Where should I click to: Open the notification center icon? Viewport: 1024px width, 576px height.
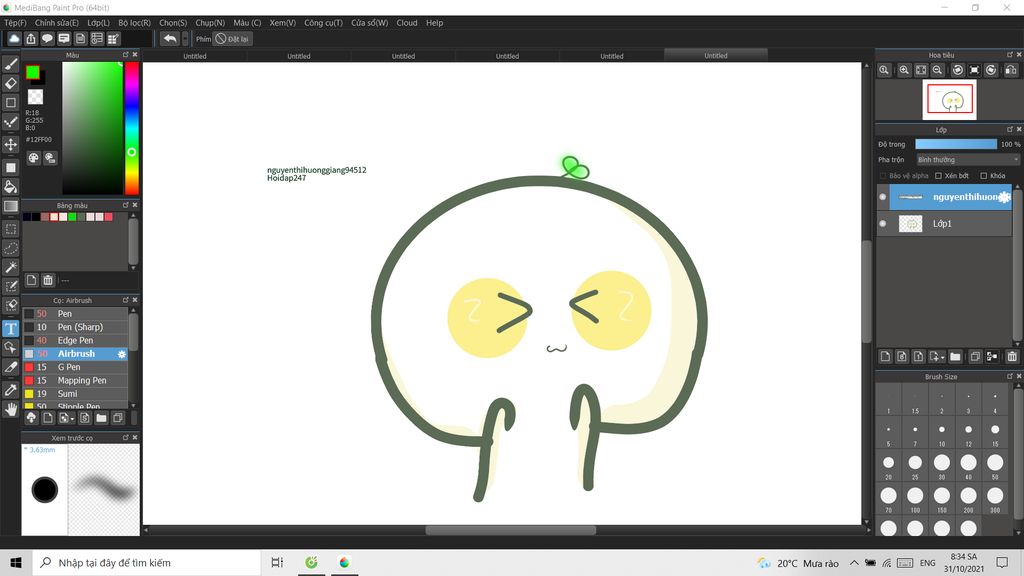pyautogui.click(x=1002, y=562)
